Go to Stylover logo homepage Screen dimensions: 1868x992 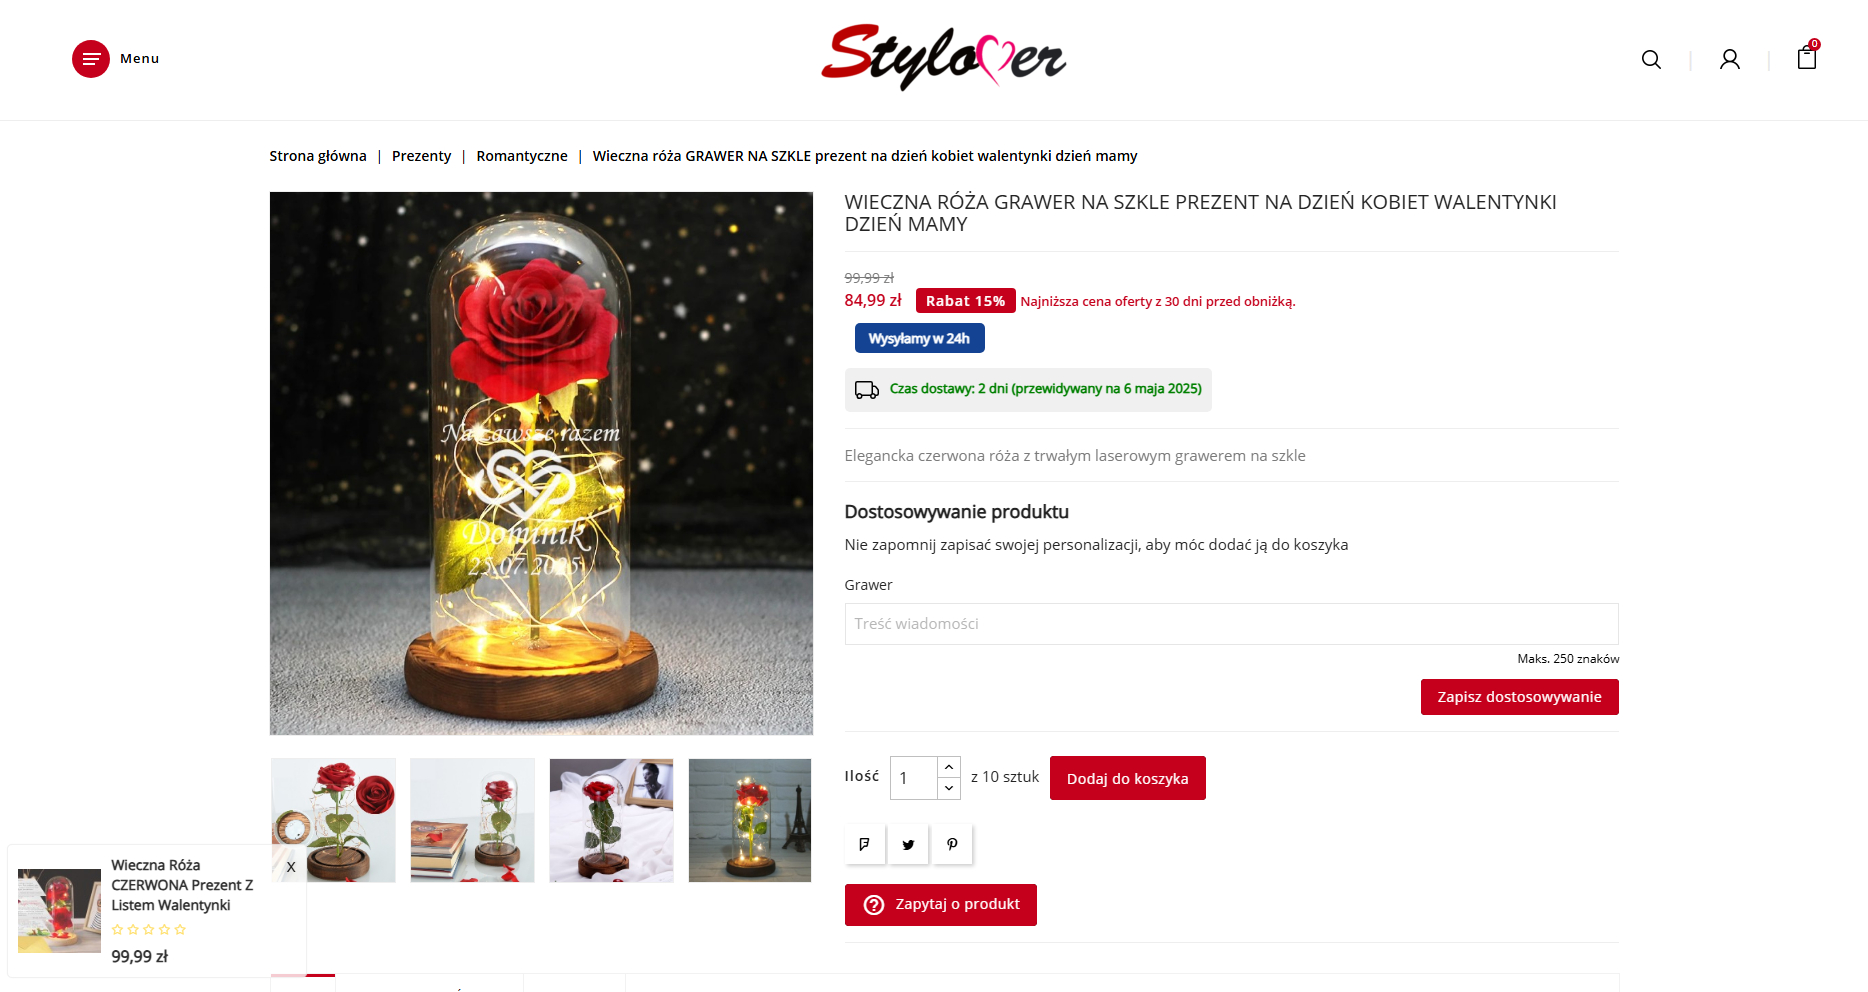coord(943,57)
